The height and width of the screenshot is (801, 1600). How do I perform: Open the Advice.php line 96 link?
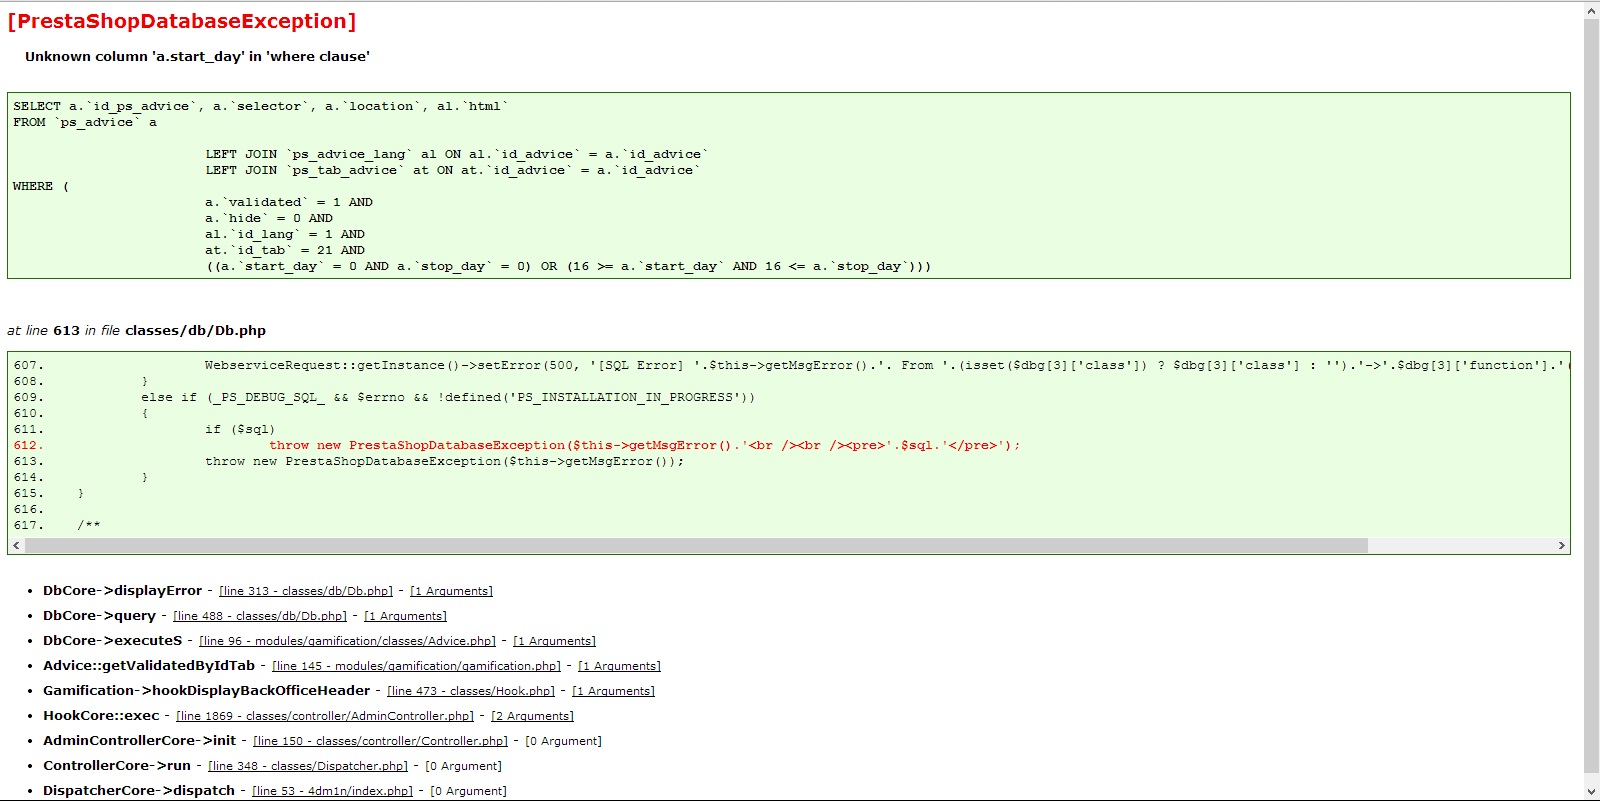click(x=347, y=641)
